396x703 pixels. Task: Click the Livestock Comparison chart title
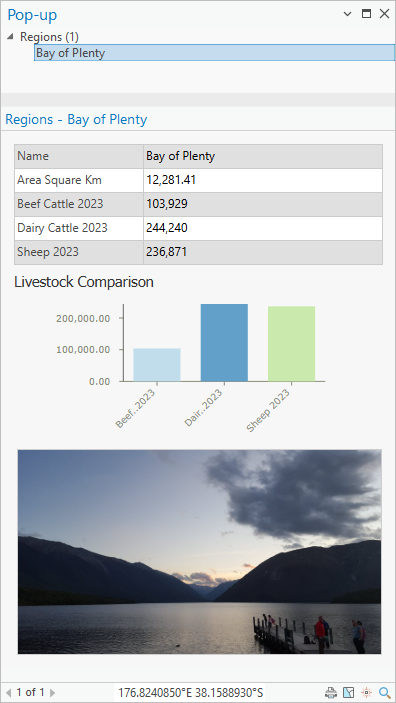84,282
